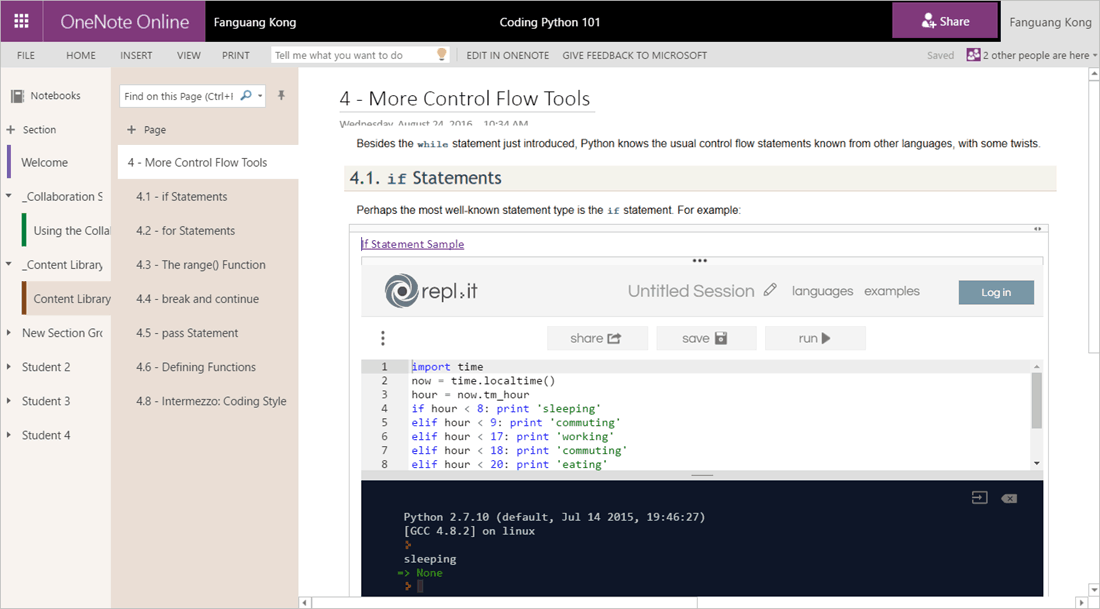The height and width of the screenshot is (609, 1100).
Task: Open the repl.it vertical dots menu
Action: (382, 338)
